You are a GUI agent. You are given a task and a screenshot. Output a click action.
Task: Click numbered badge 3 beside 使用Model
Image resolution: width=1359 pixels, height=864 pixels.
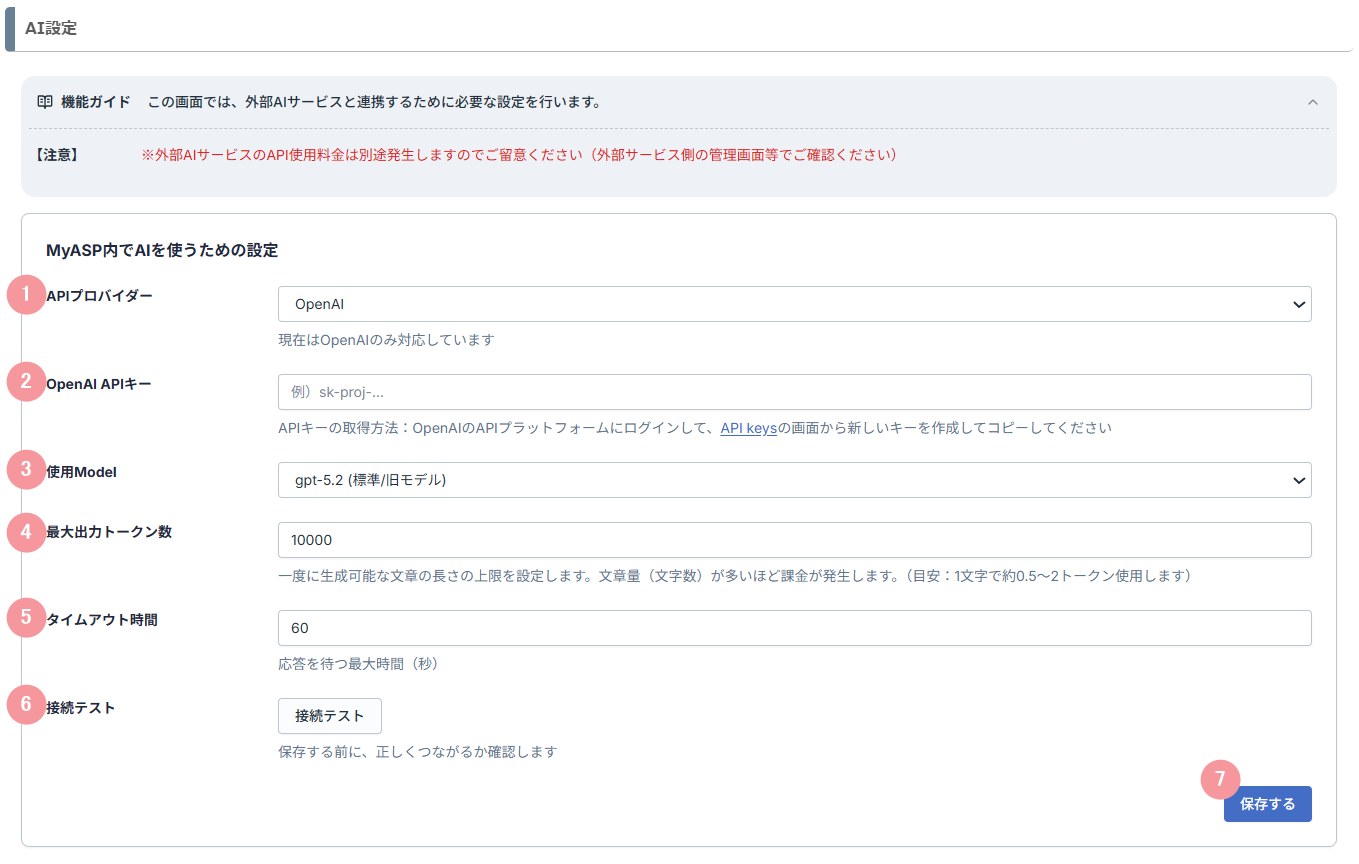pyautogui.click(x=26, y=470)
